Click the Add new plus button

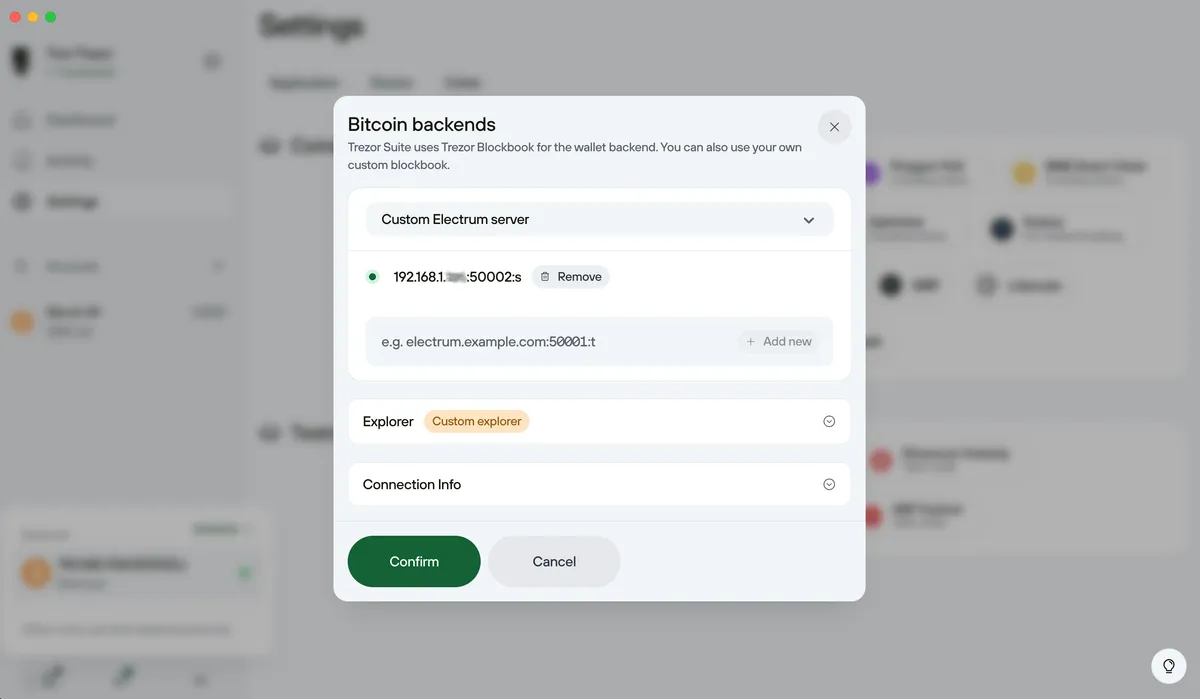[x=779, y=342]
